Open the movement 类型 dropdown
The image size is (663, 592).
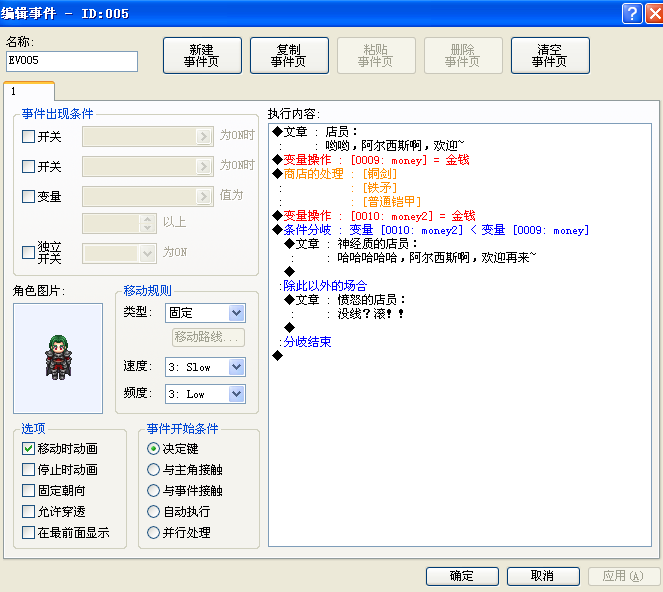(x=236, y=313)
